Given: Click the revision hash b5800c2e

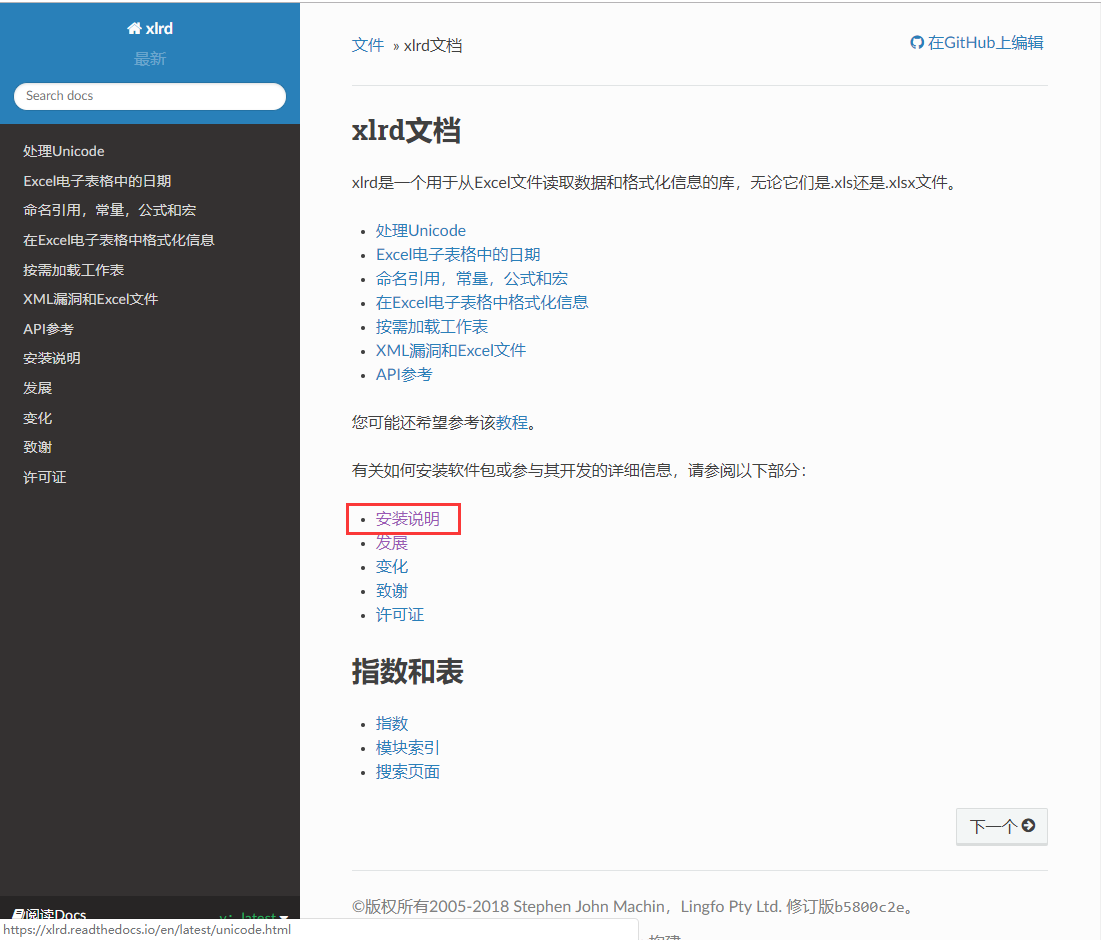Looking at the screenshot, I should (869, 907).
